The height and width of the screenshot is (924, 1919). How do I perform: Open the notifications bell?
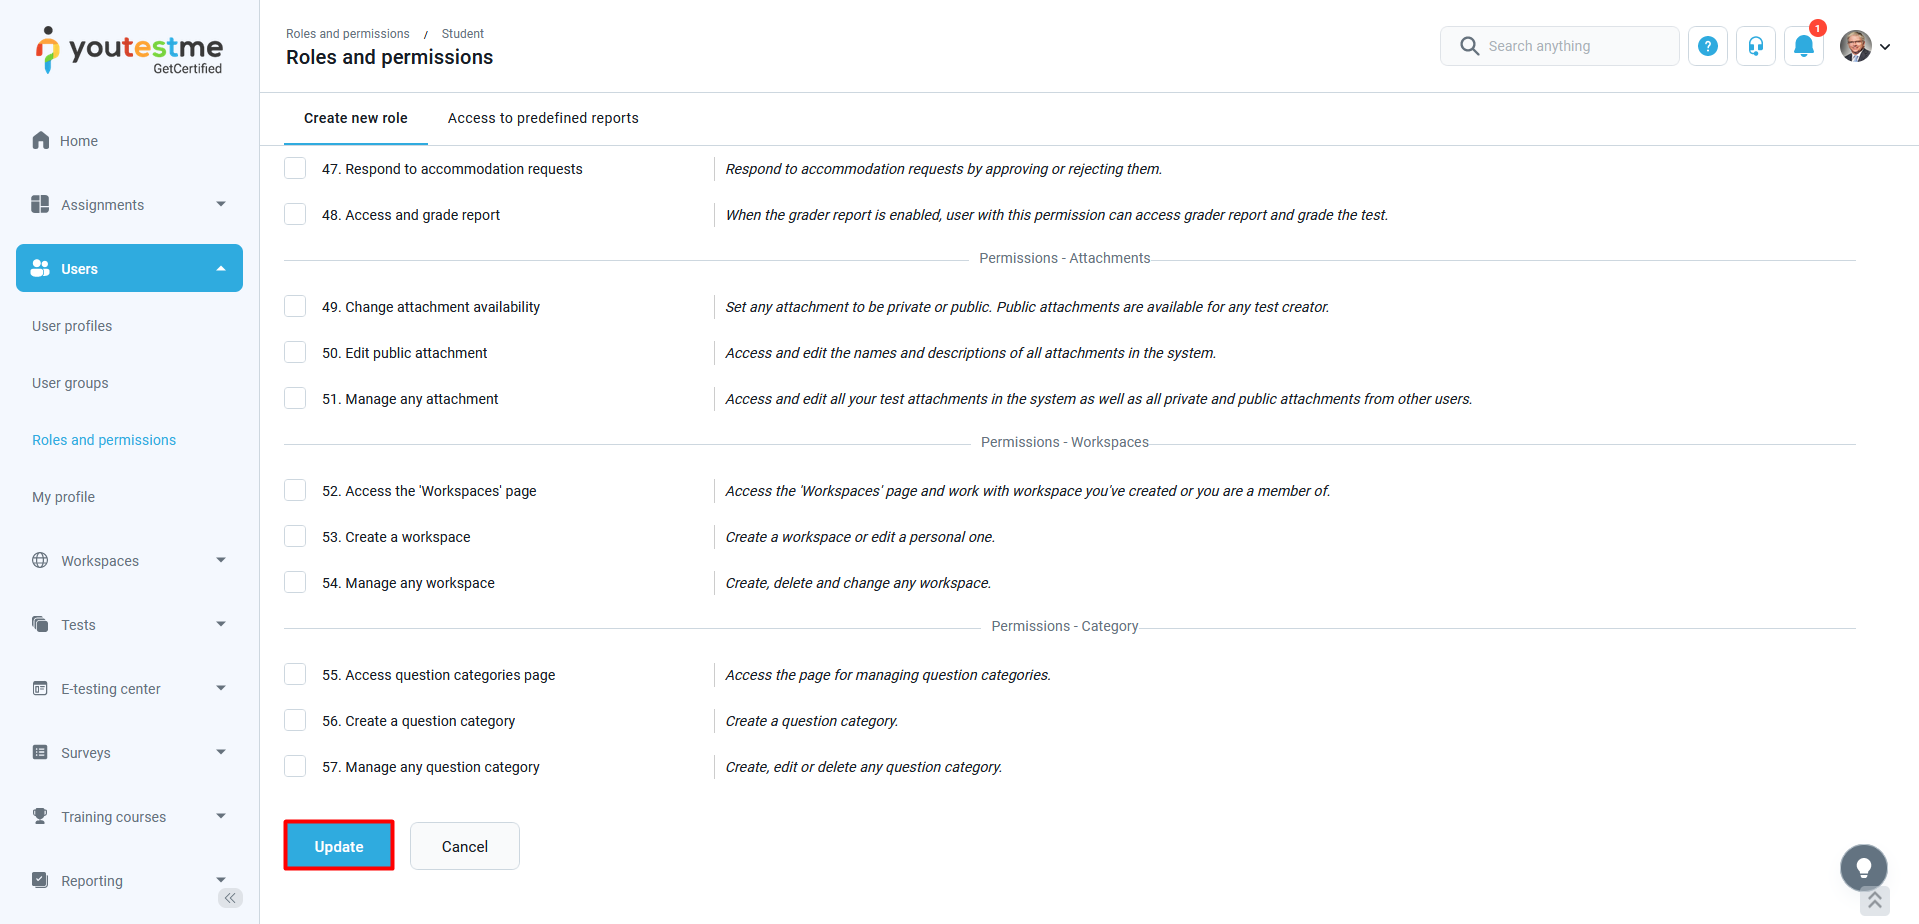coord(1804,46)
